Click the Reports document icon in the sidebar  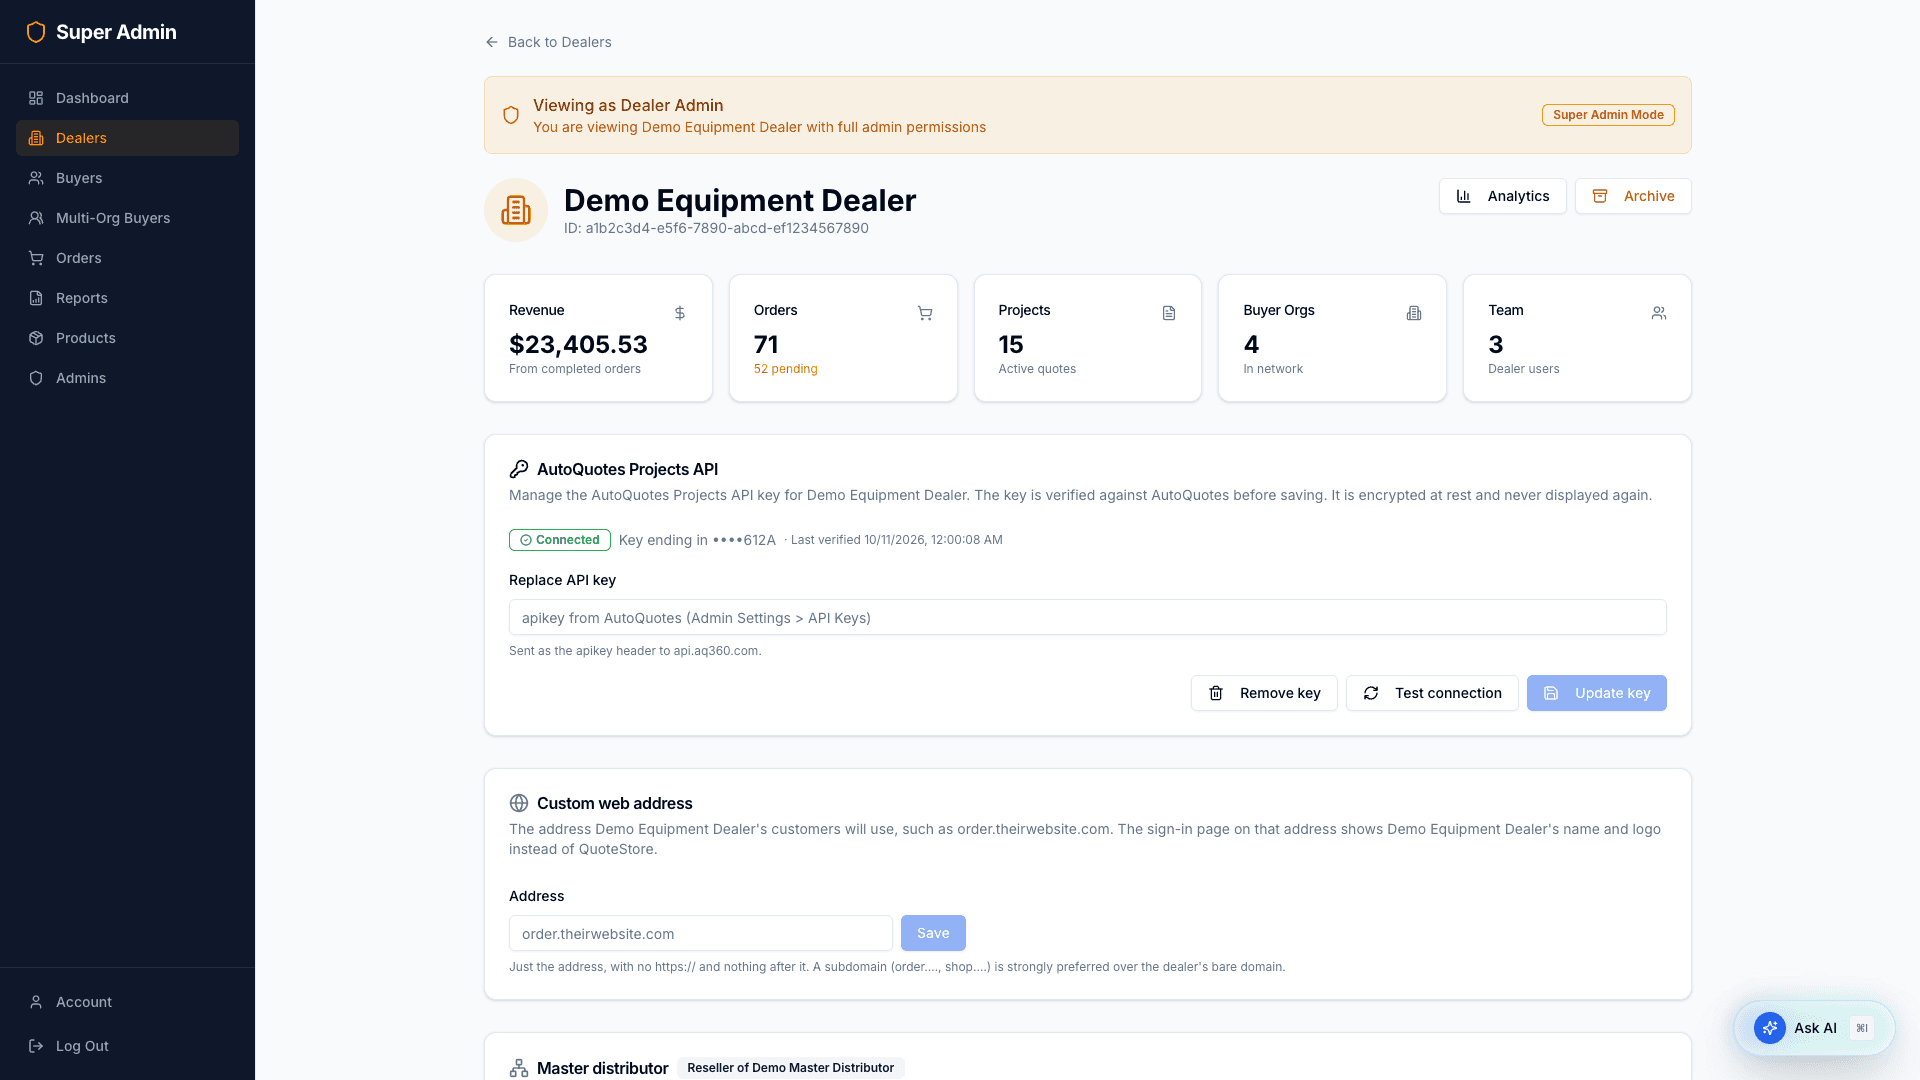[36, 298]
